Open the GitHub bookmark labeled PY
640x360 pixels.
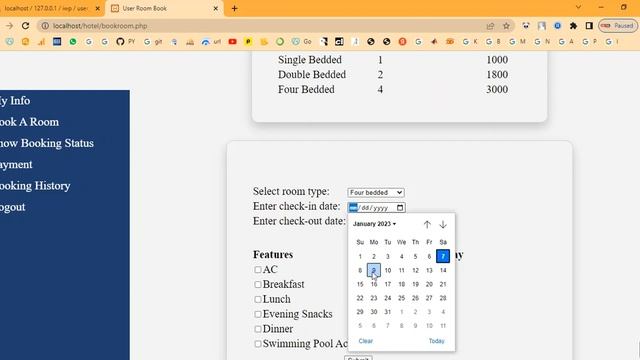[x=125, y=42]
